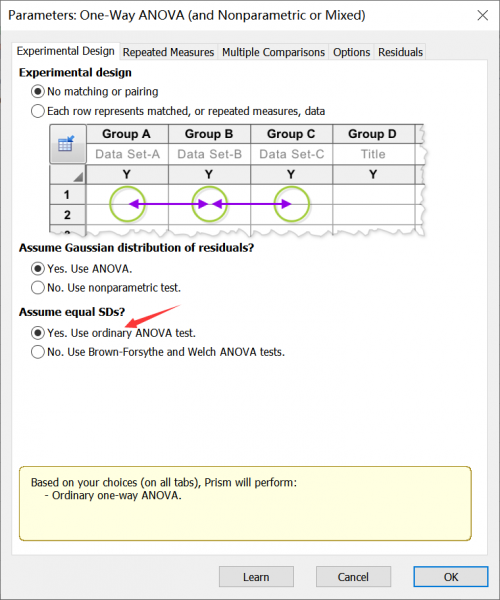Select the Experimental Design tab
Screen dimensions: 500x600
[x=65, y=51]
